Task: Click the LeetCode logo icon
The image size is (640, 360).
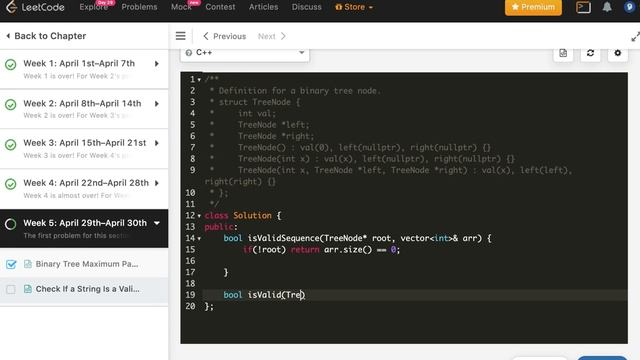Action: click(11, 7)
